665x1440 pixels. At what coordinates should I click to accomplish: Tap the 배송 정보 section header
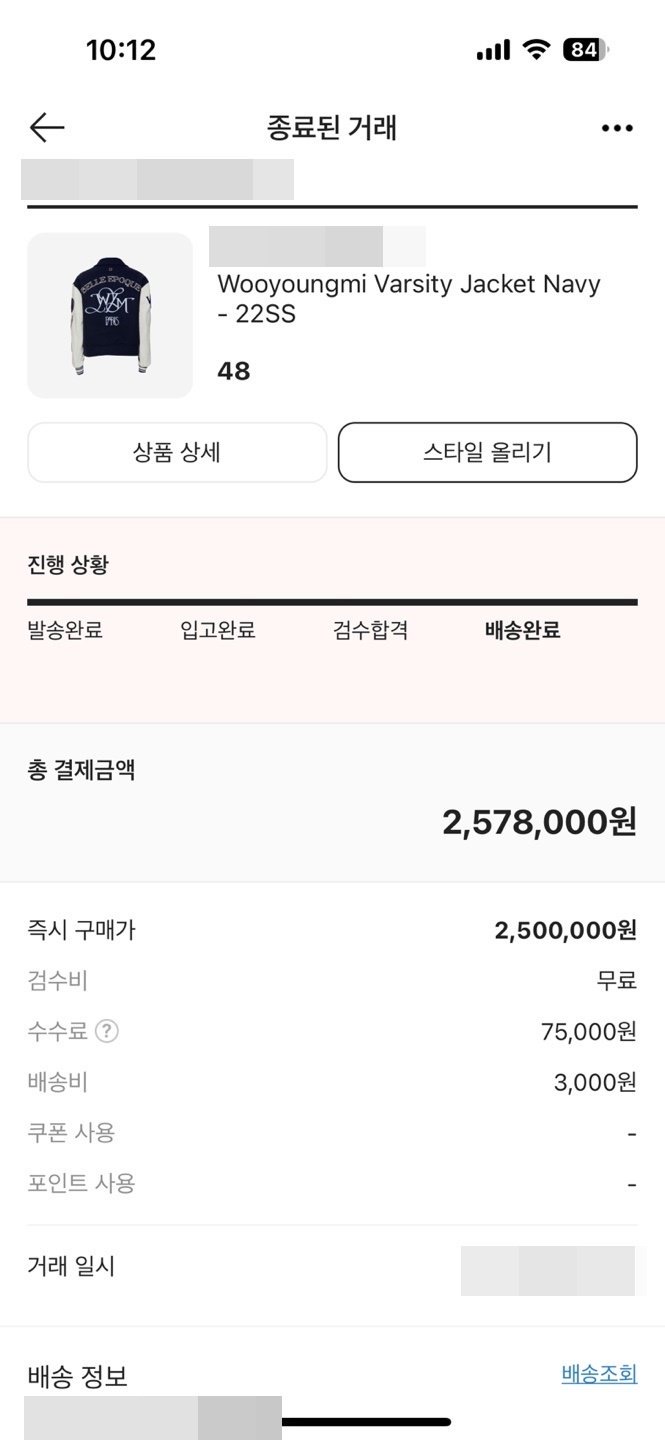coord(77,1376)
